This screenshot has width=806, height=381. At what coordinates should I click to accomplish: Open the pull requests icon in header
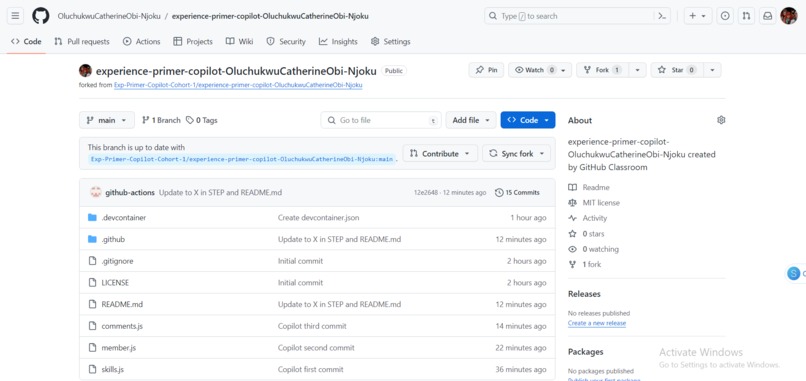[746, 16]
